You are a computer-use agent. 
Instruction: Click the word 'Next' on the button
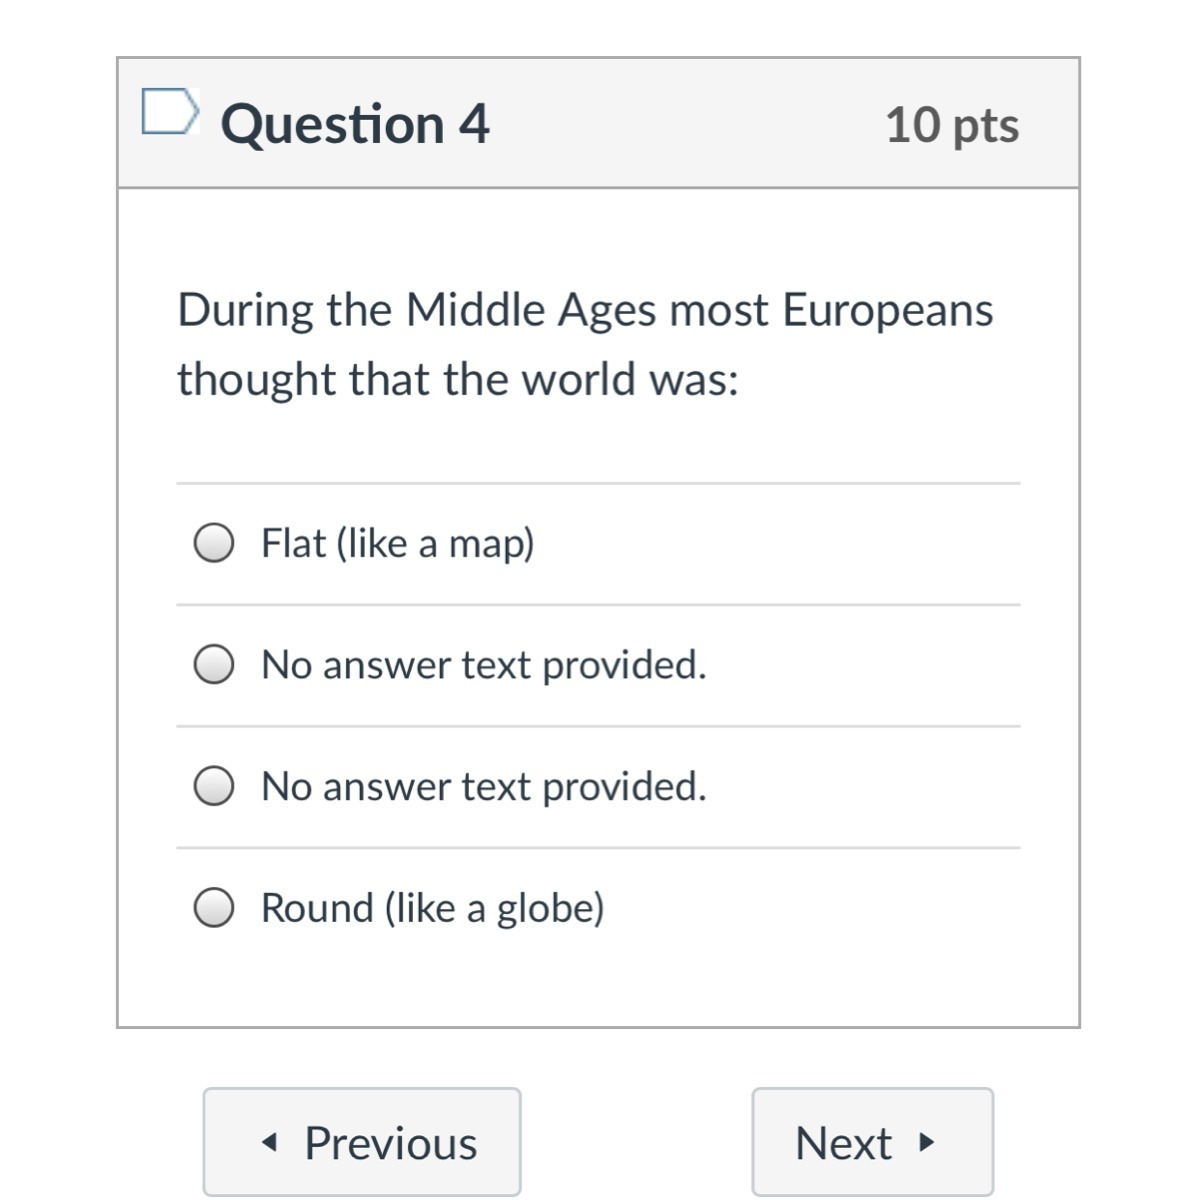843,1142
